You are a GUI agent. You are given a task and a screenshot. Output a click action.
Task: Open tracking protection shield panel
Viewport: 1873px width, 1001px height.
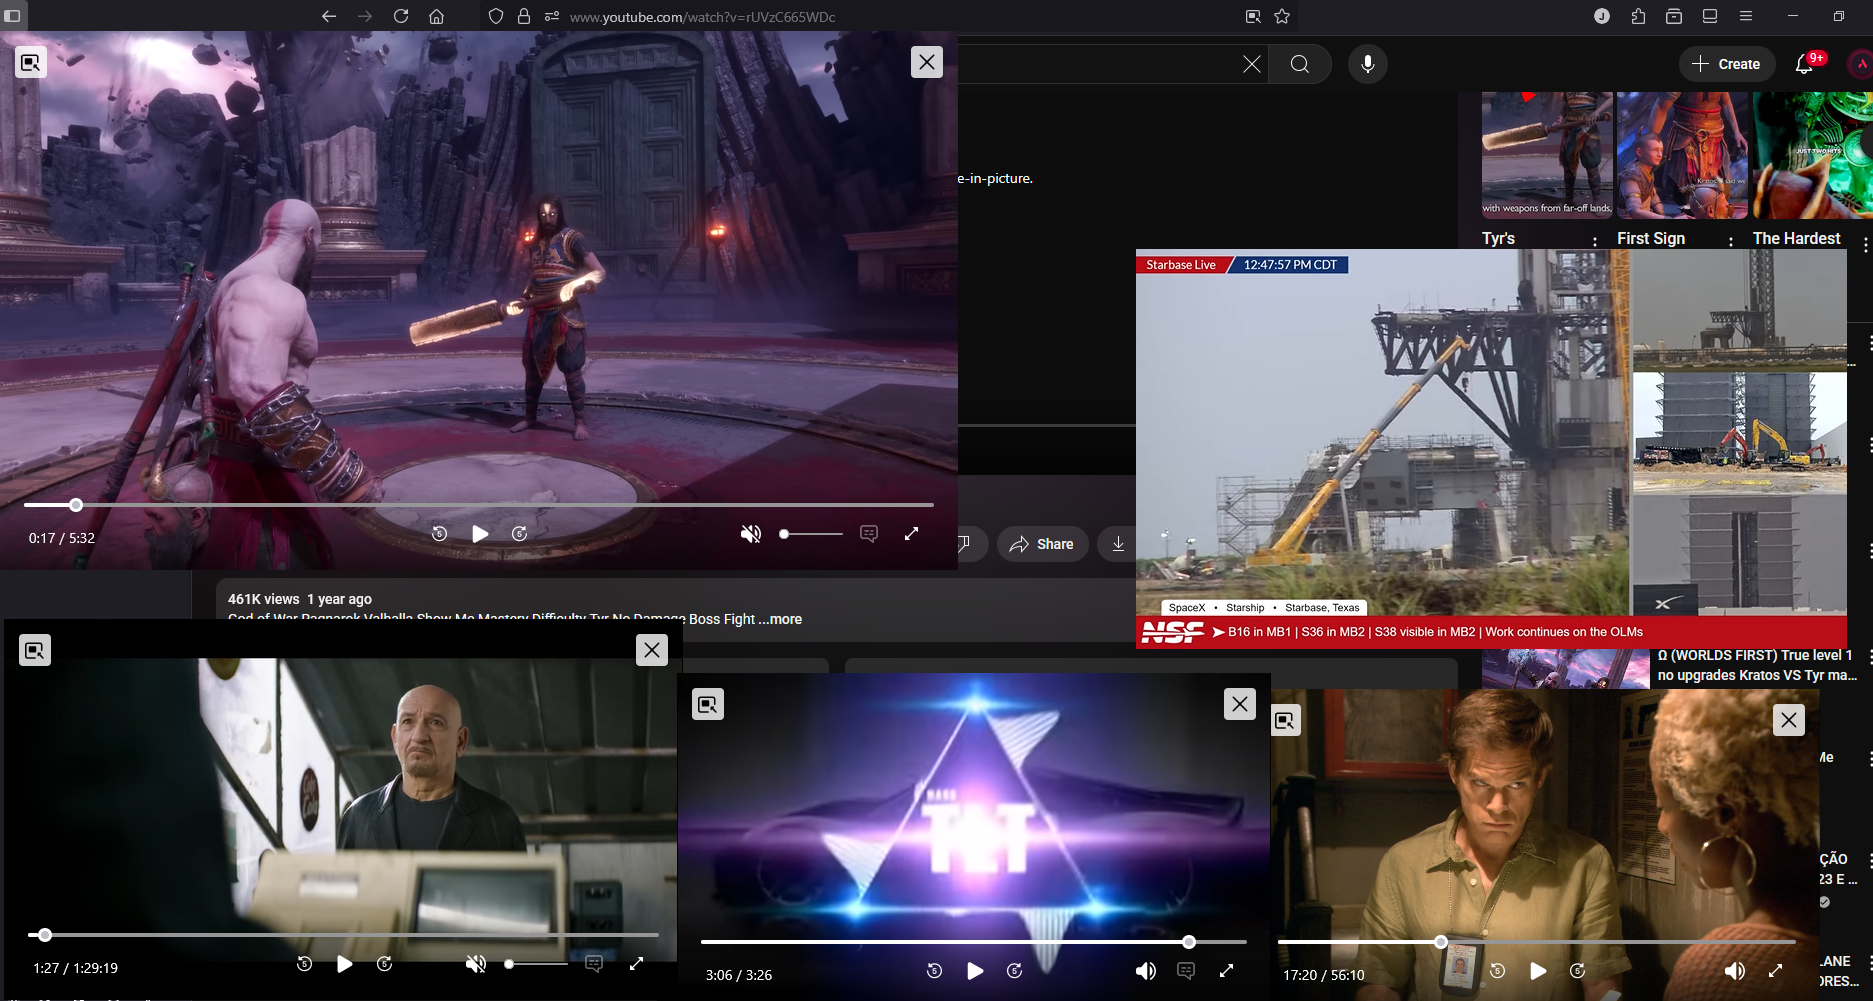click(496, 16)
